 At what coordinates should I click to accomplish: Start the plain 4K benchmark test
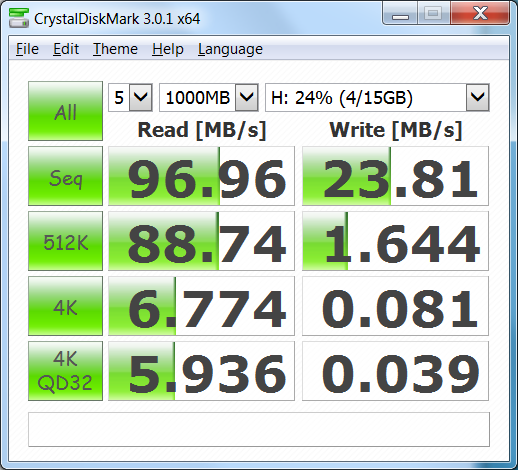pyautogui.click(x=65, y=306)
